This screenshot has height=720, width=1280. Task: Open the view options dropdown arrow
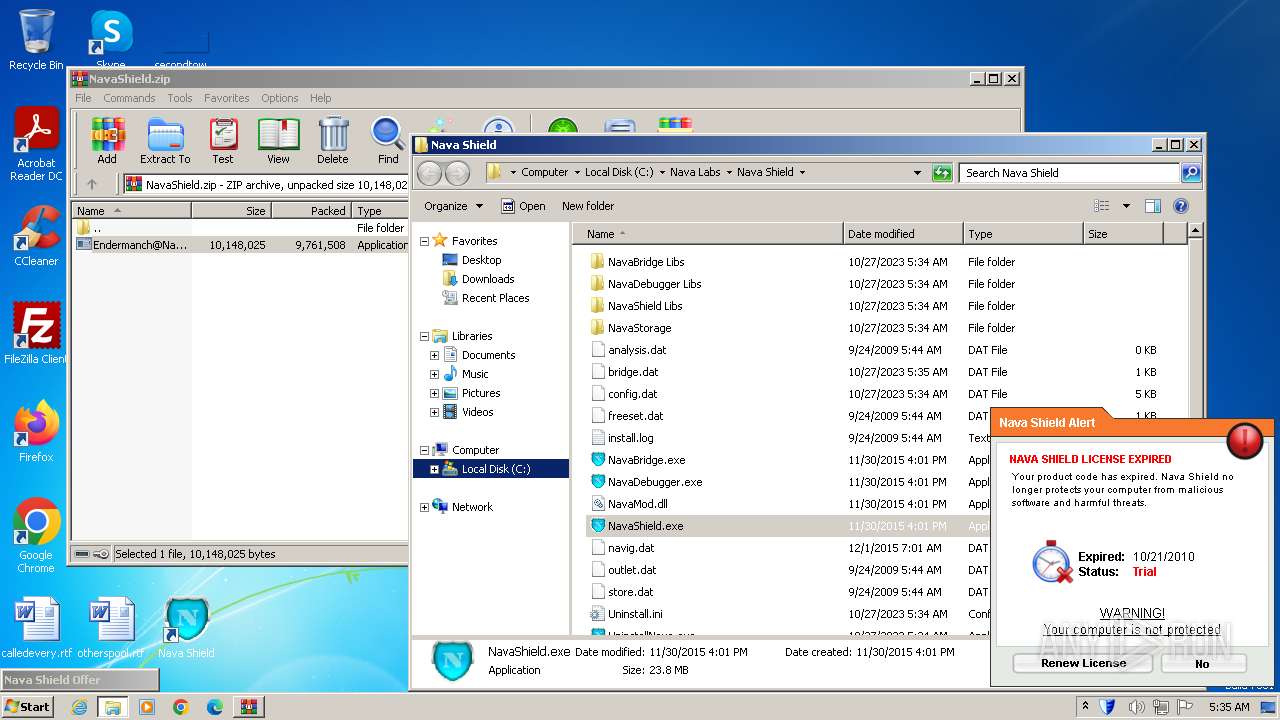(x=1126, y=206)
